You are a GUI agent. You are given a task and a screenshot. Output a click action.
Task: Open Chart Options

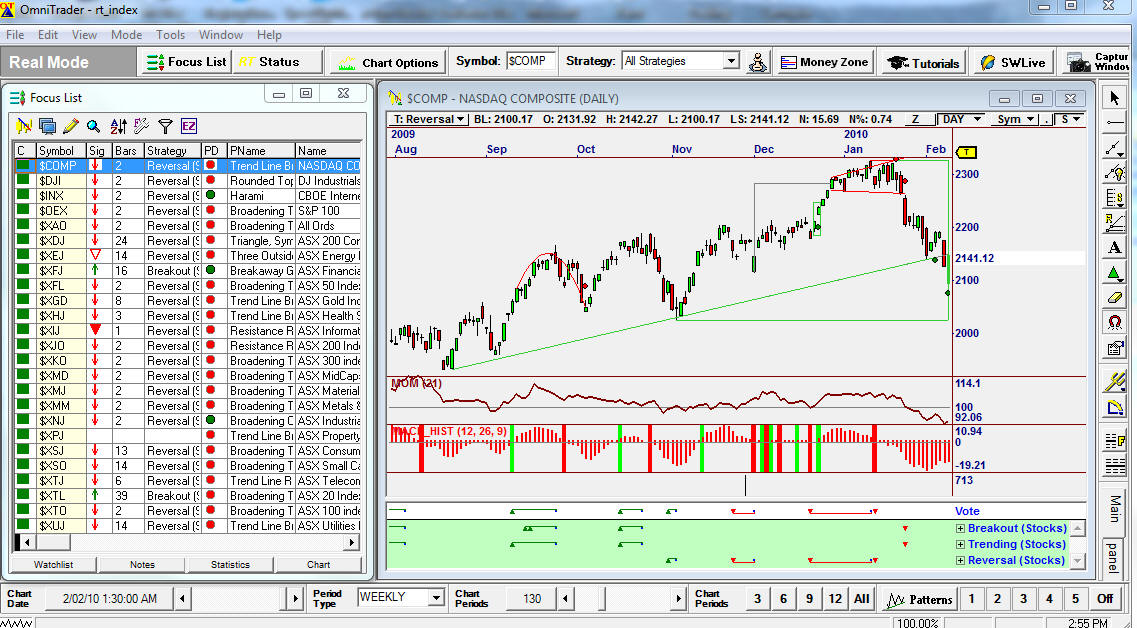tap(388, 62)
